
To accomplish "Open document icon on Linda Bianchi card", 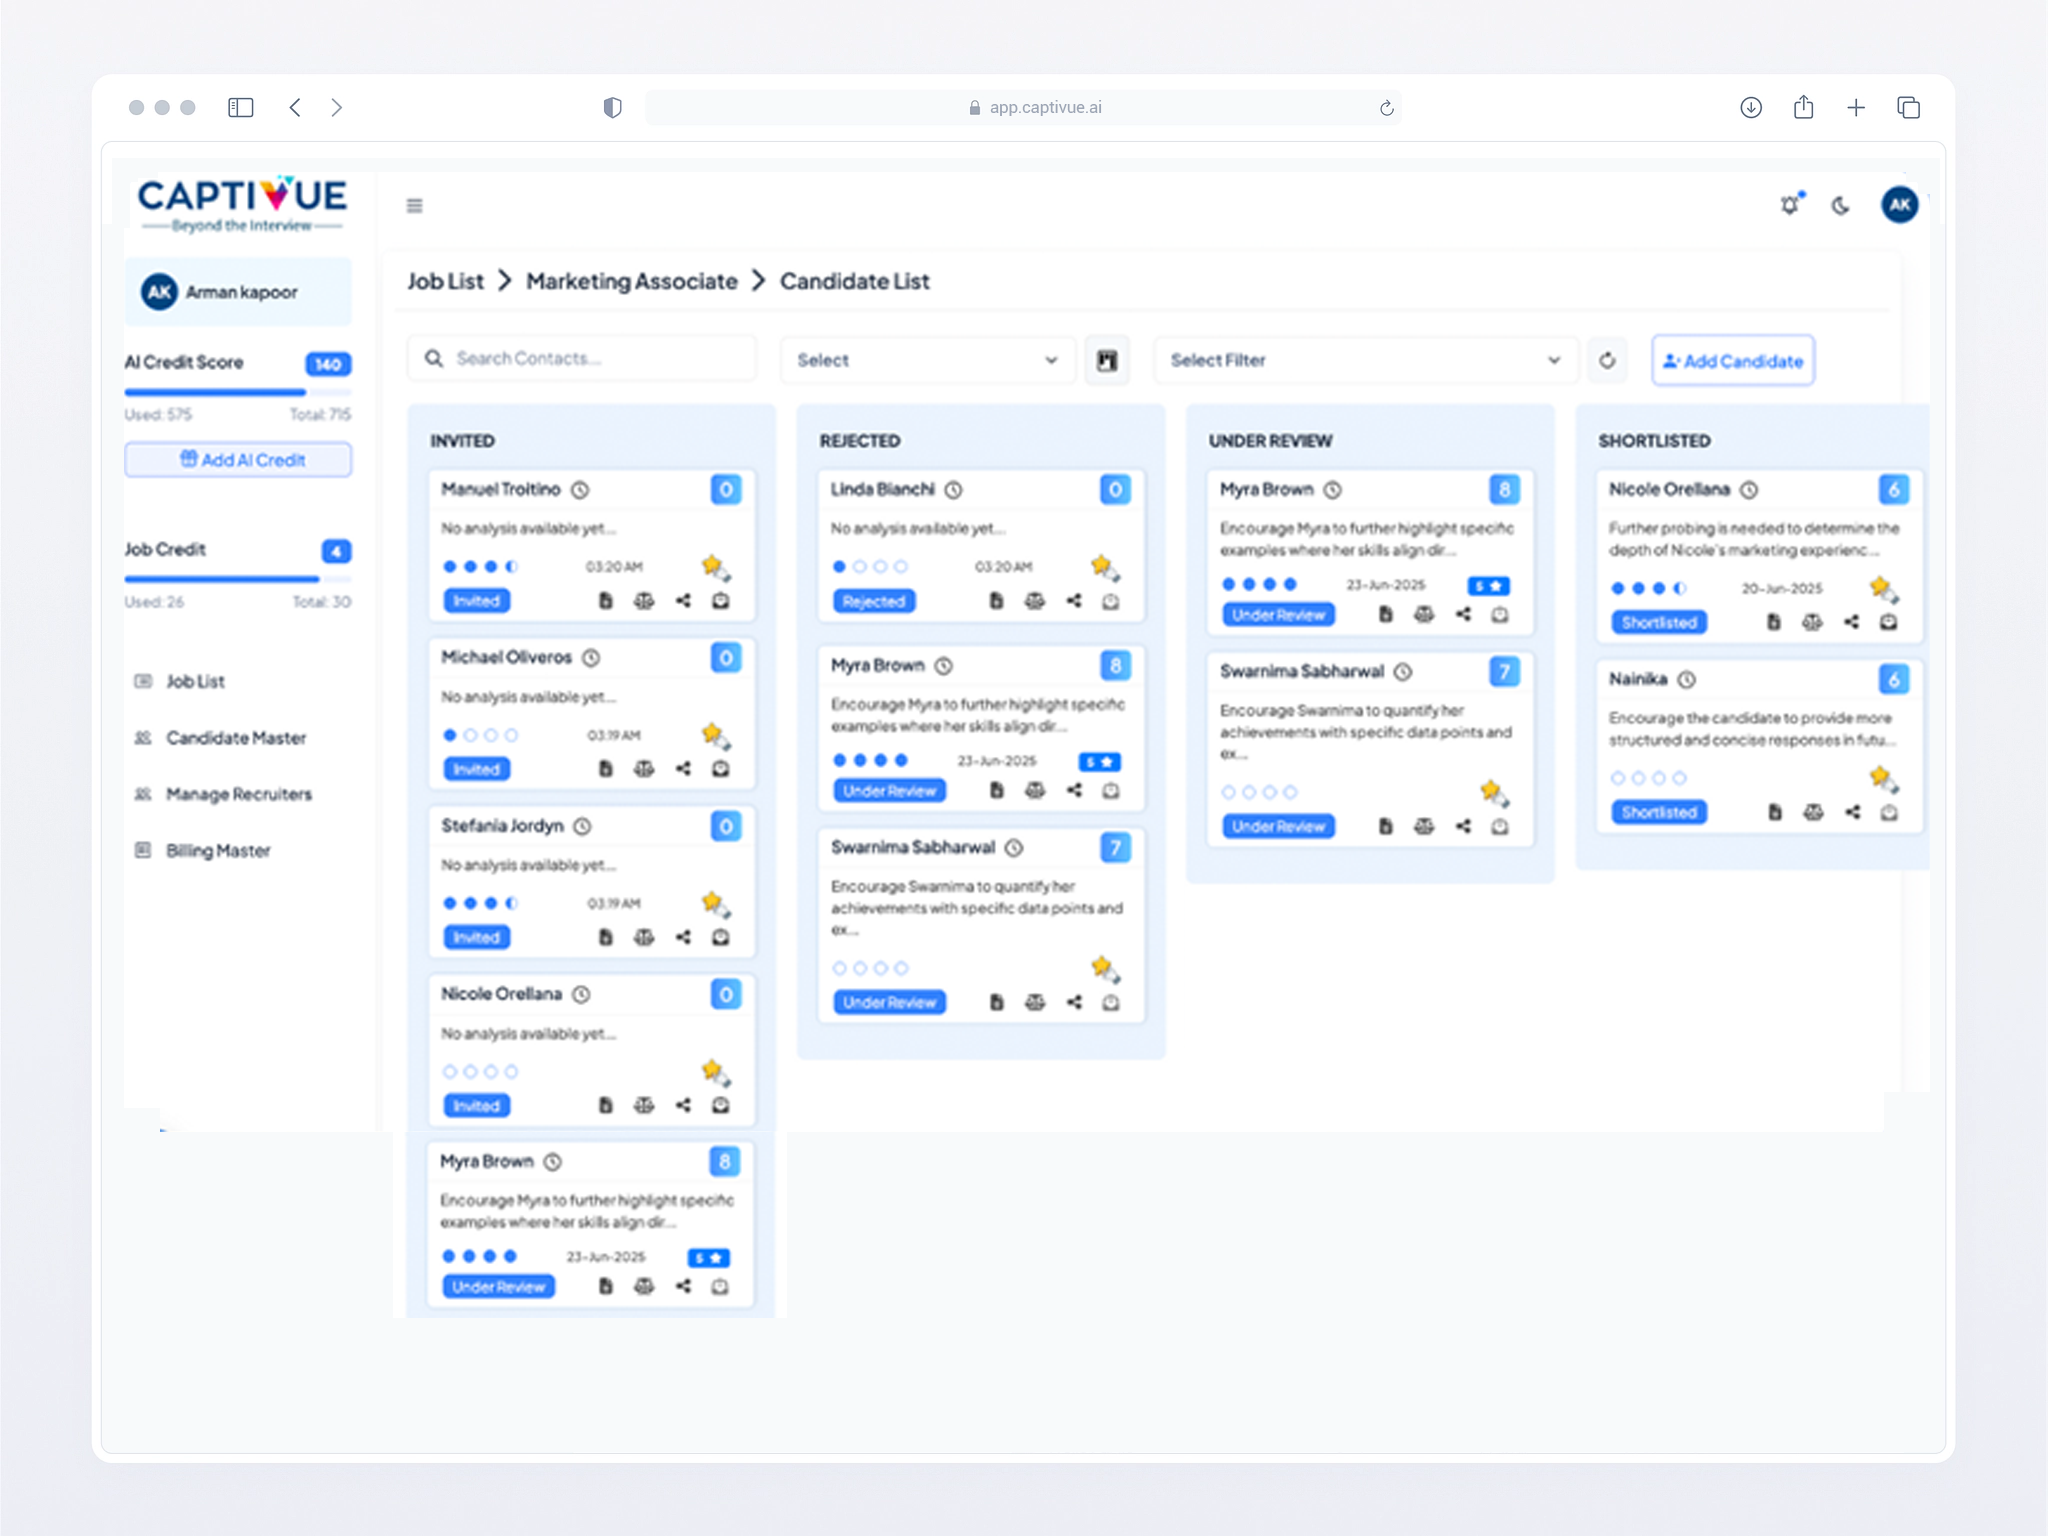I will coord(996,601).
